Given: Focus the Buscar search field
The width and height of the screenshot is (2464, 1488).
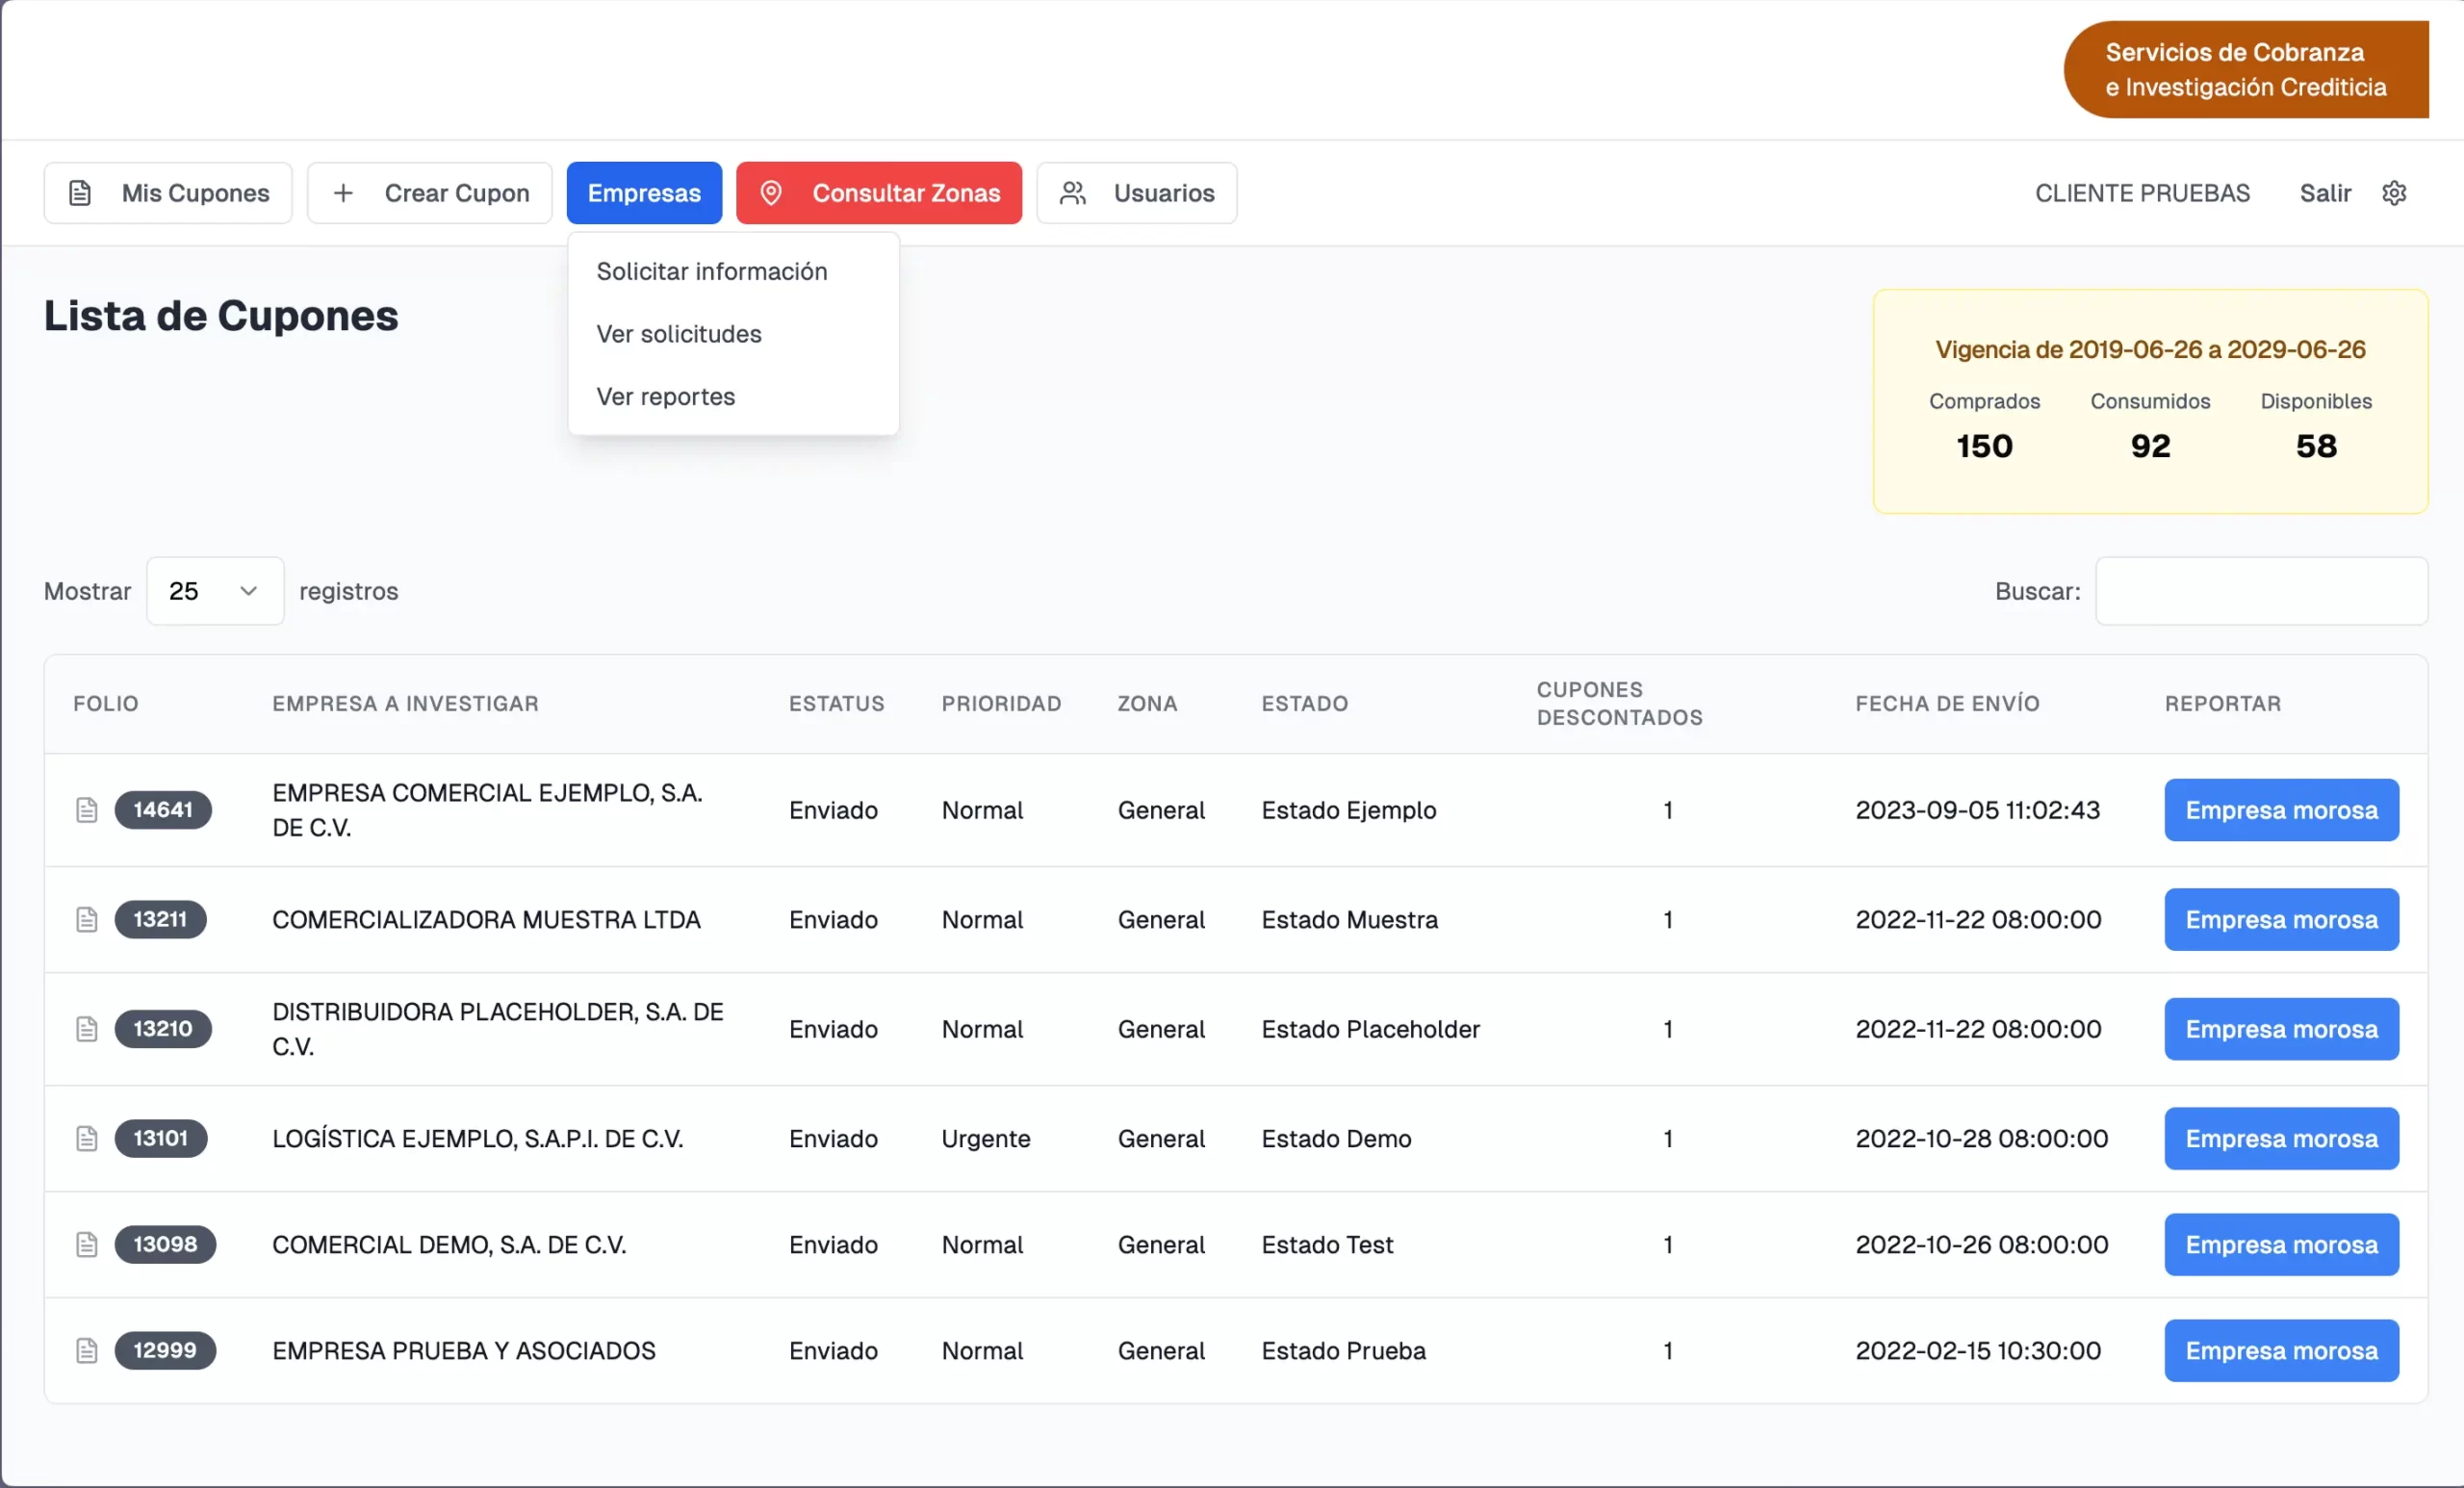Looking at the screenshot, I should pos(2260,591).
